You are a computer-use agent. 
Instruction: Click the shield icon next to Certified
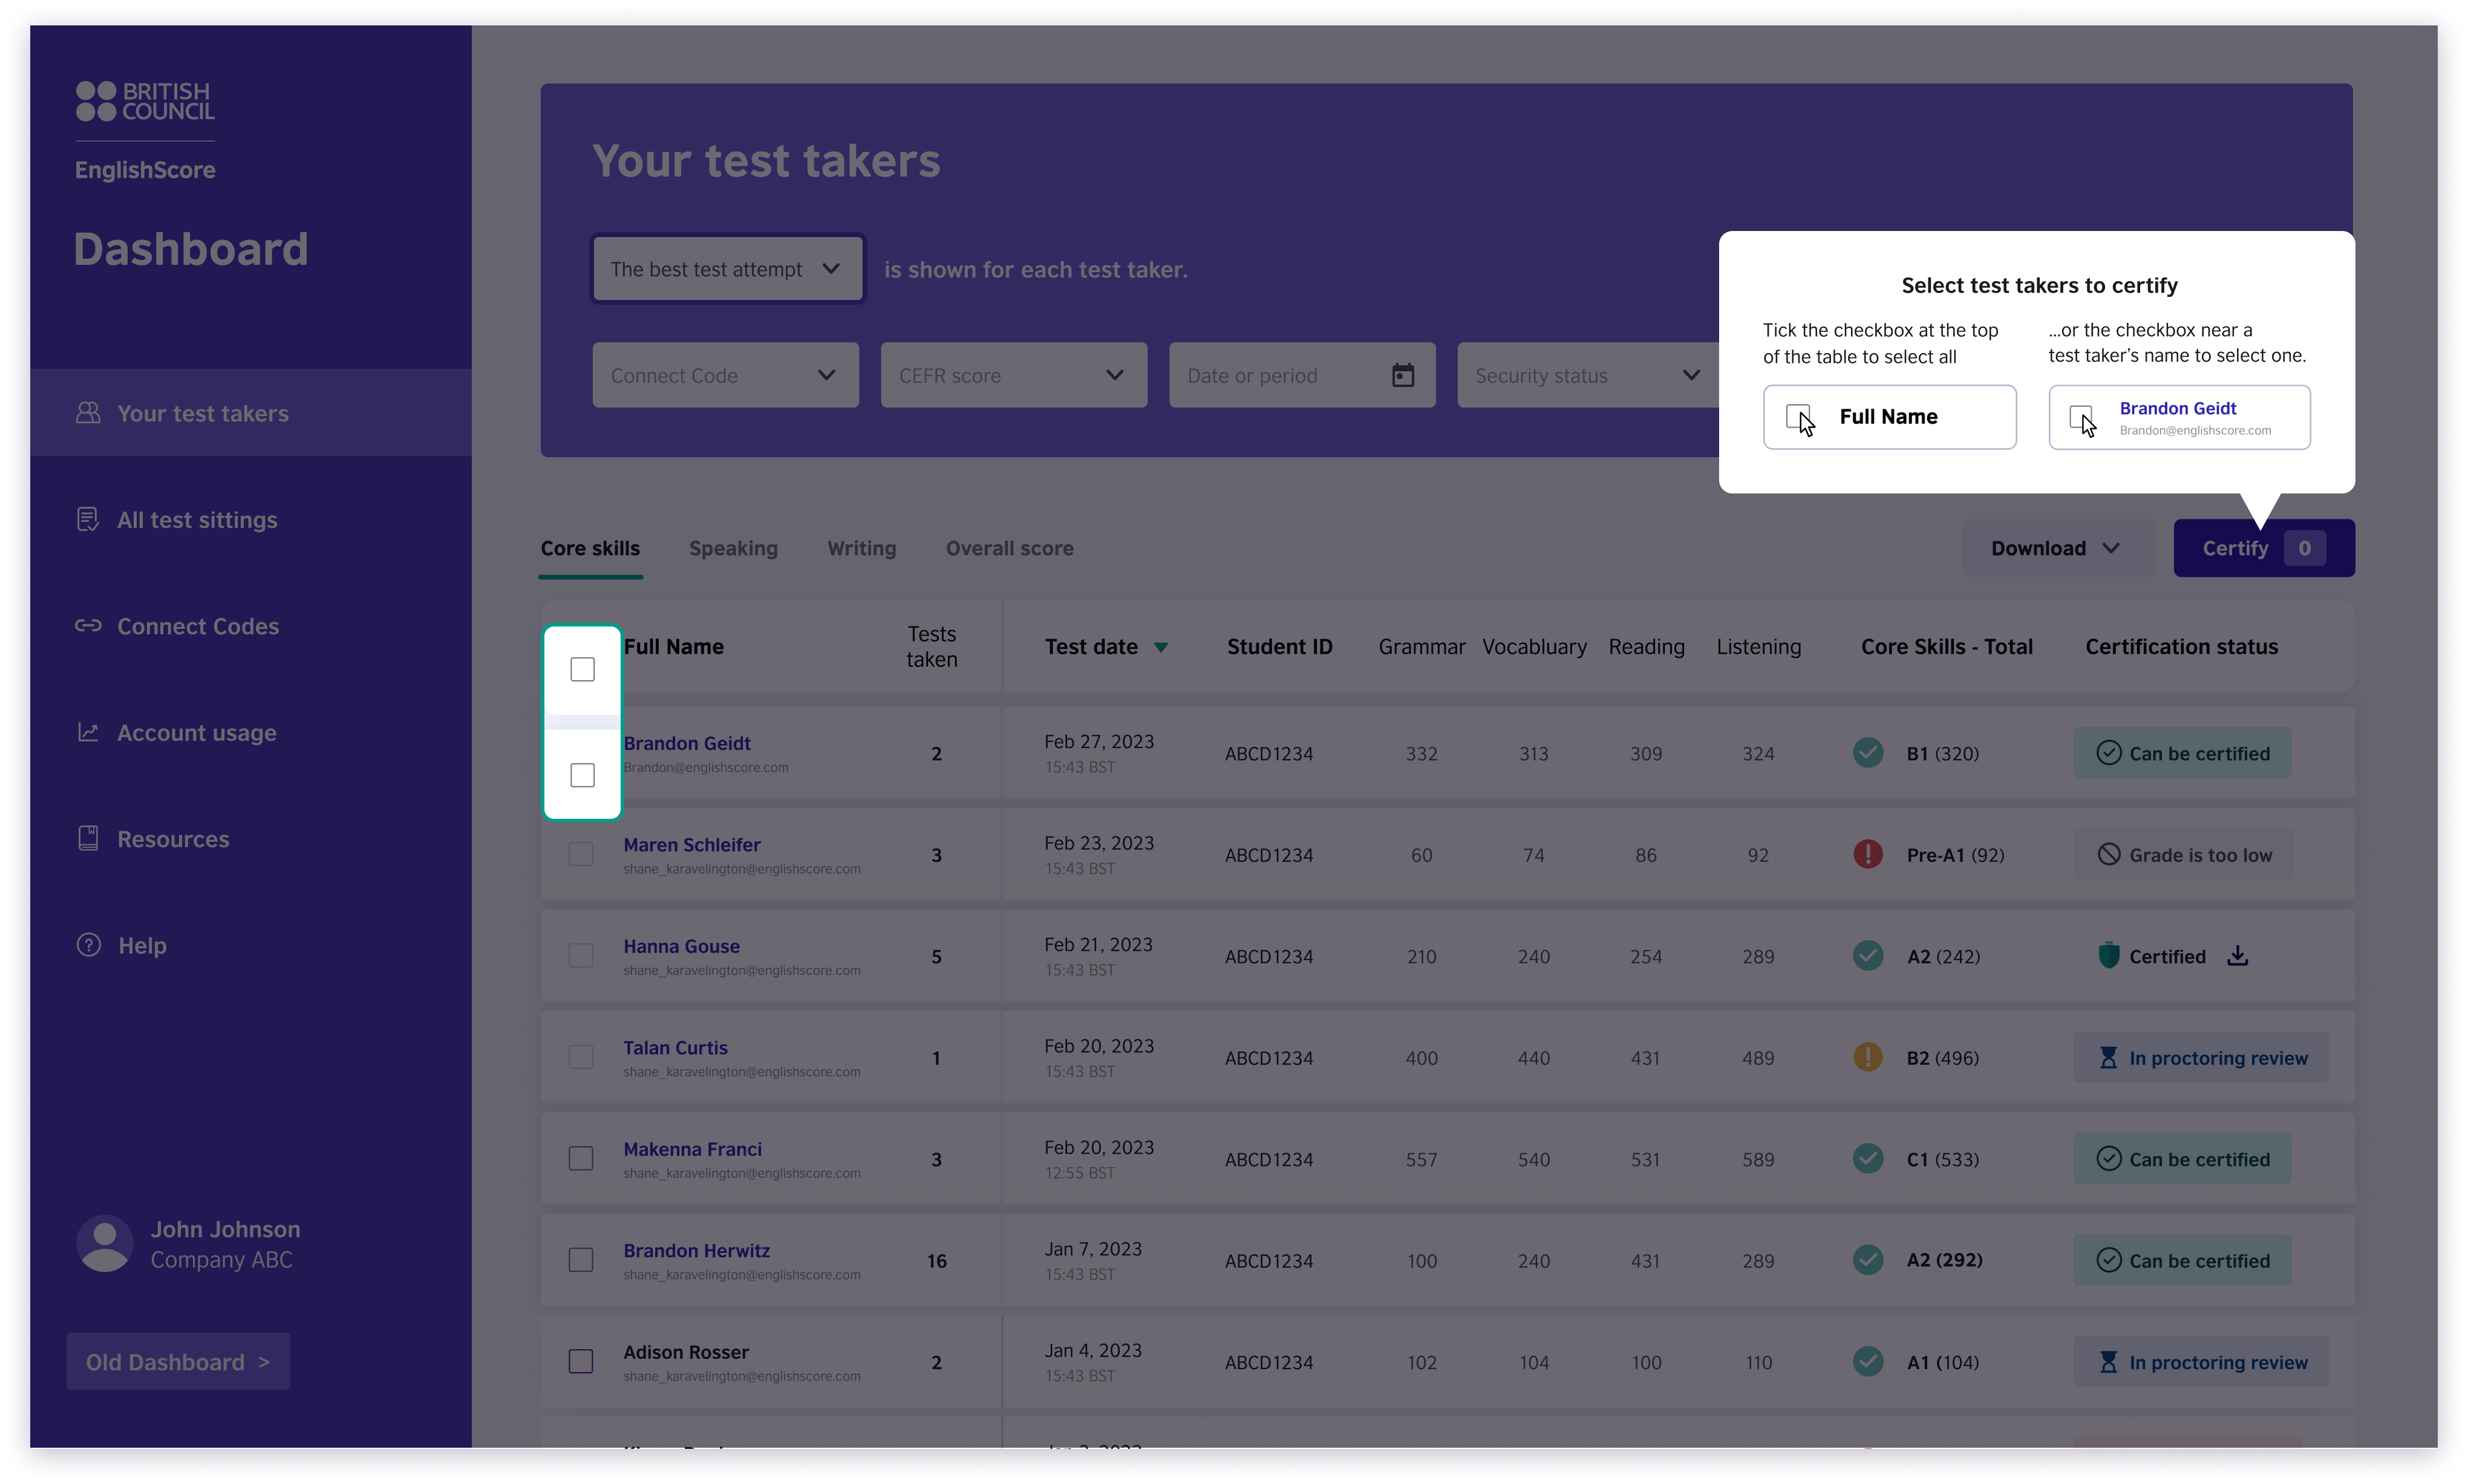point(2108,956)
